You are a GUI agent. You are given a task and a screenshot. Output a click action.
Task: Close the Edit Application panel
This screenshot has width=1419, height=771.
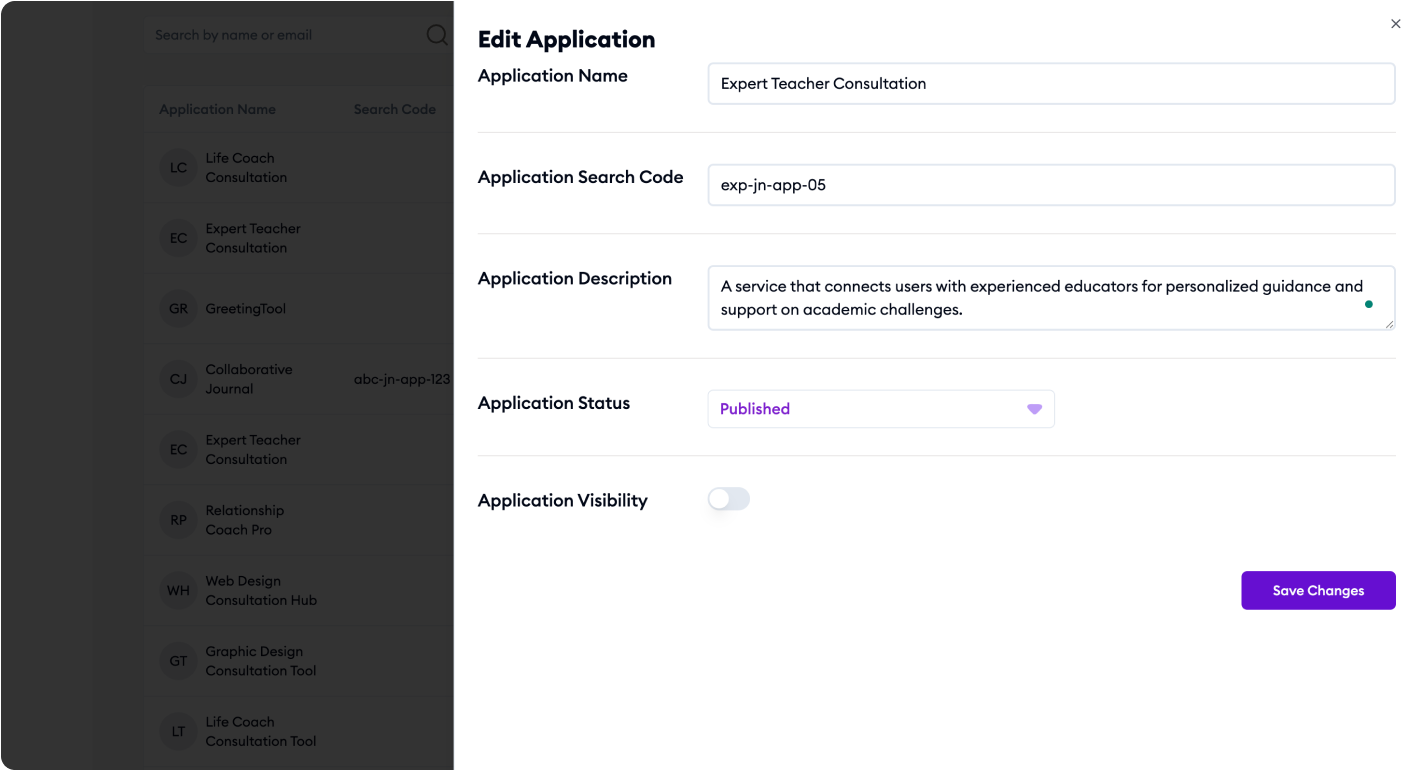click(x=1396, y=24)
